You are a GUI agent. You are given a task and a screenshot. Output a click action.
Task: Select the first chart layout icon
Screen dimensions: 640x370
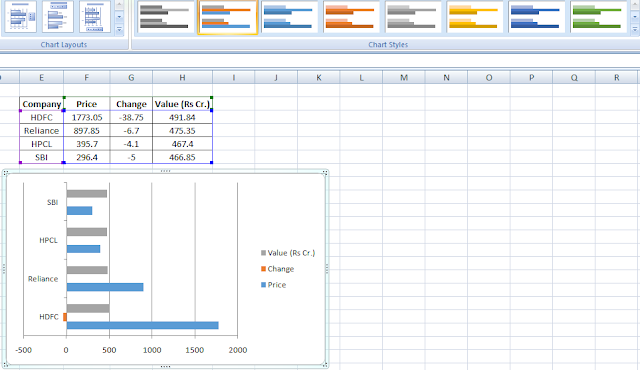20,17
